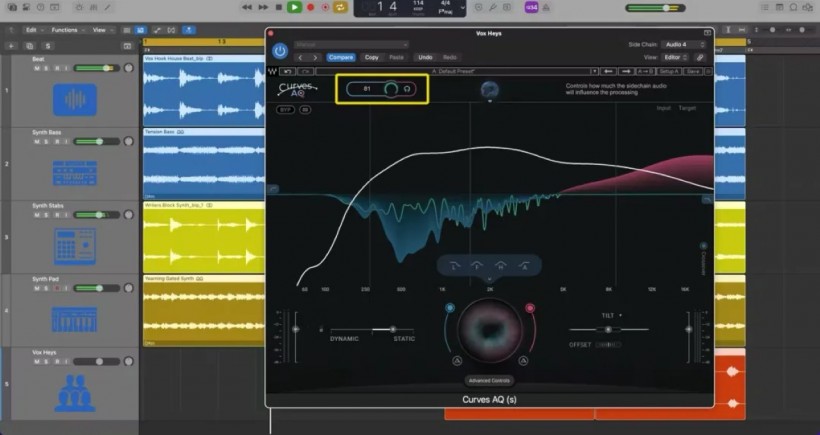
Task: Toggle the Metronome icon
Action: (x=545, y=7)
